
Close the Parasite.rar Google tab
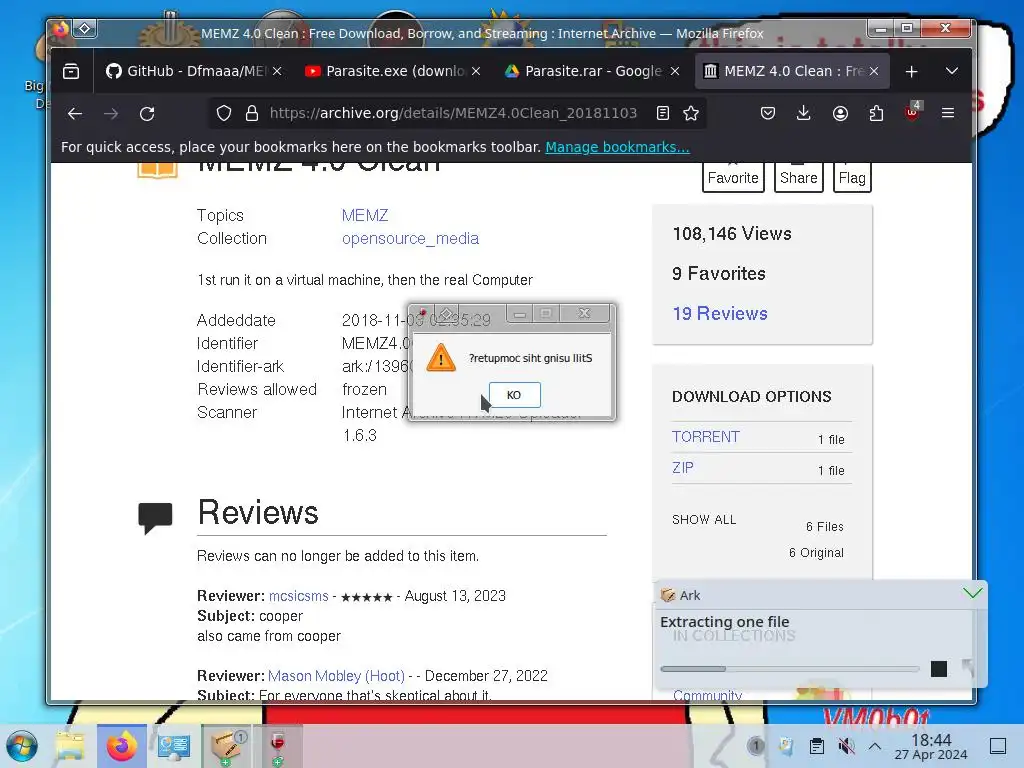(x=675, y=71)
